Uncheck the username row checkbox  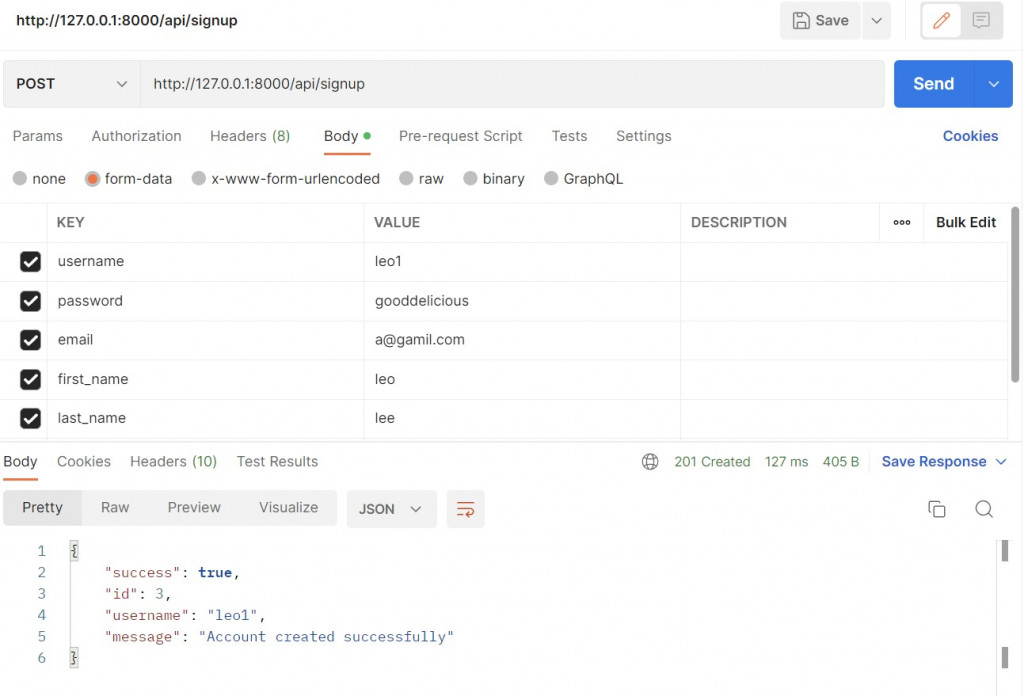(30, 262)
